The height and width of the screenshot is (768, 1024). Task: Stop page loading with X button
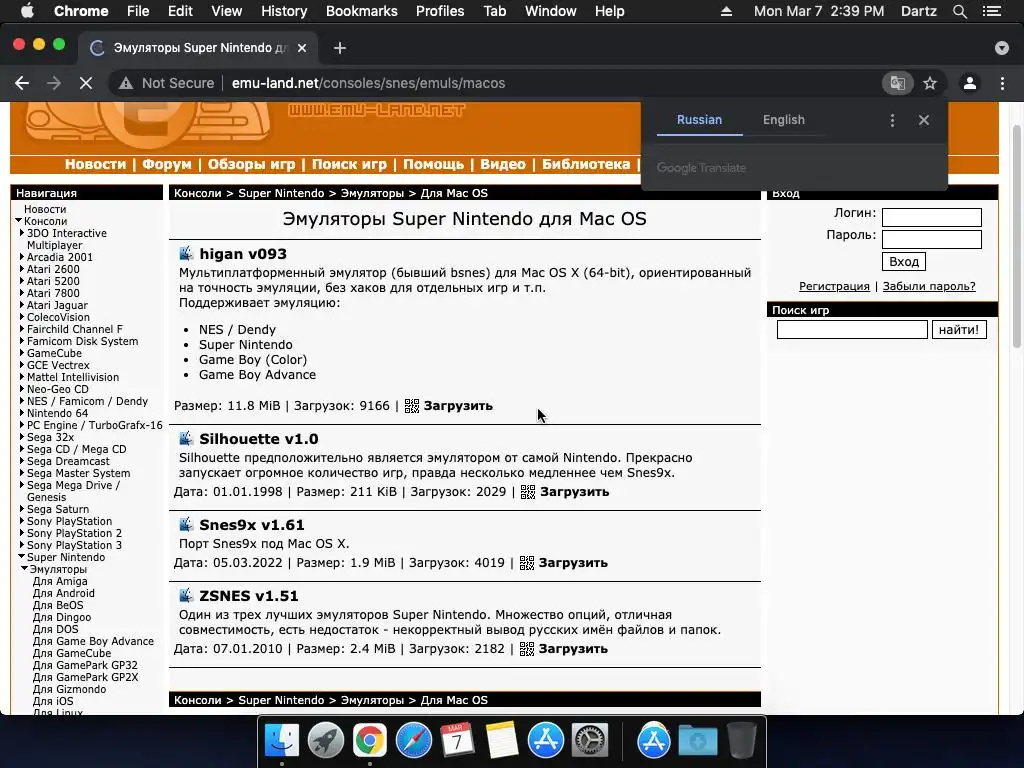click(x=86, y=83)
